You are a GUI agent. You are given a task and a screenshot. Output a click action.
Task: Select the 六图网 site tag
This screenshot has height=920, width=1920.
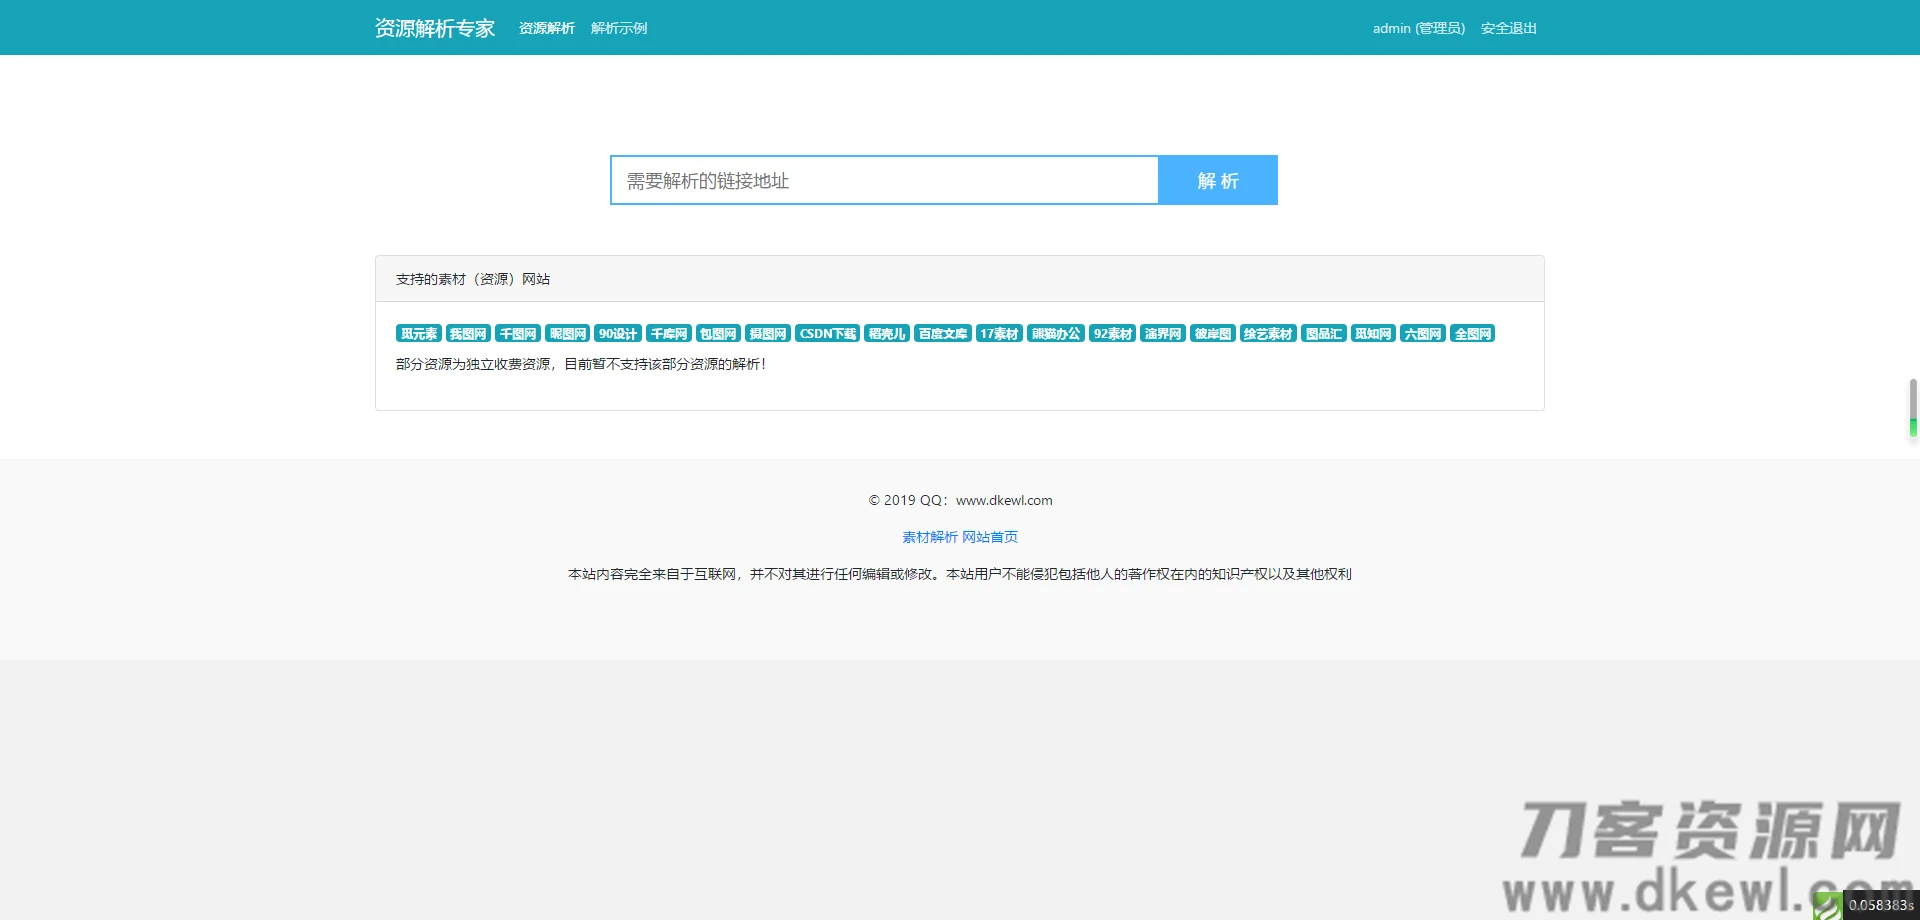(1422, 333)
